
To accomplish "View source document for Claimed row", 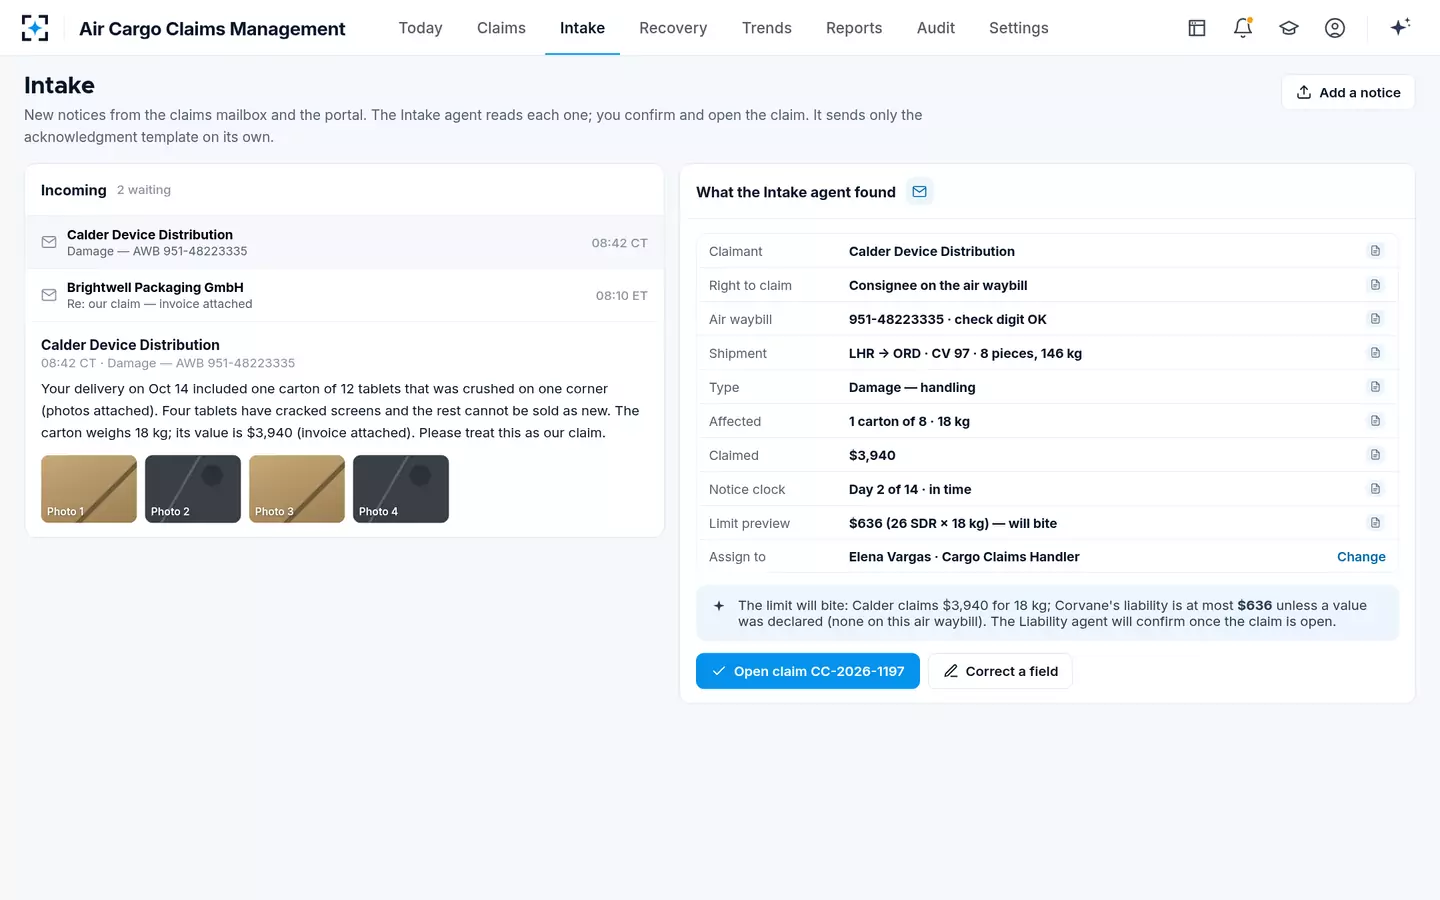I will 1375,455.
